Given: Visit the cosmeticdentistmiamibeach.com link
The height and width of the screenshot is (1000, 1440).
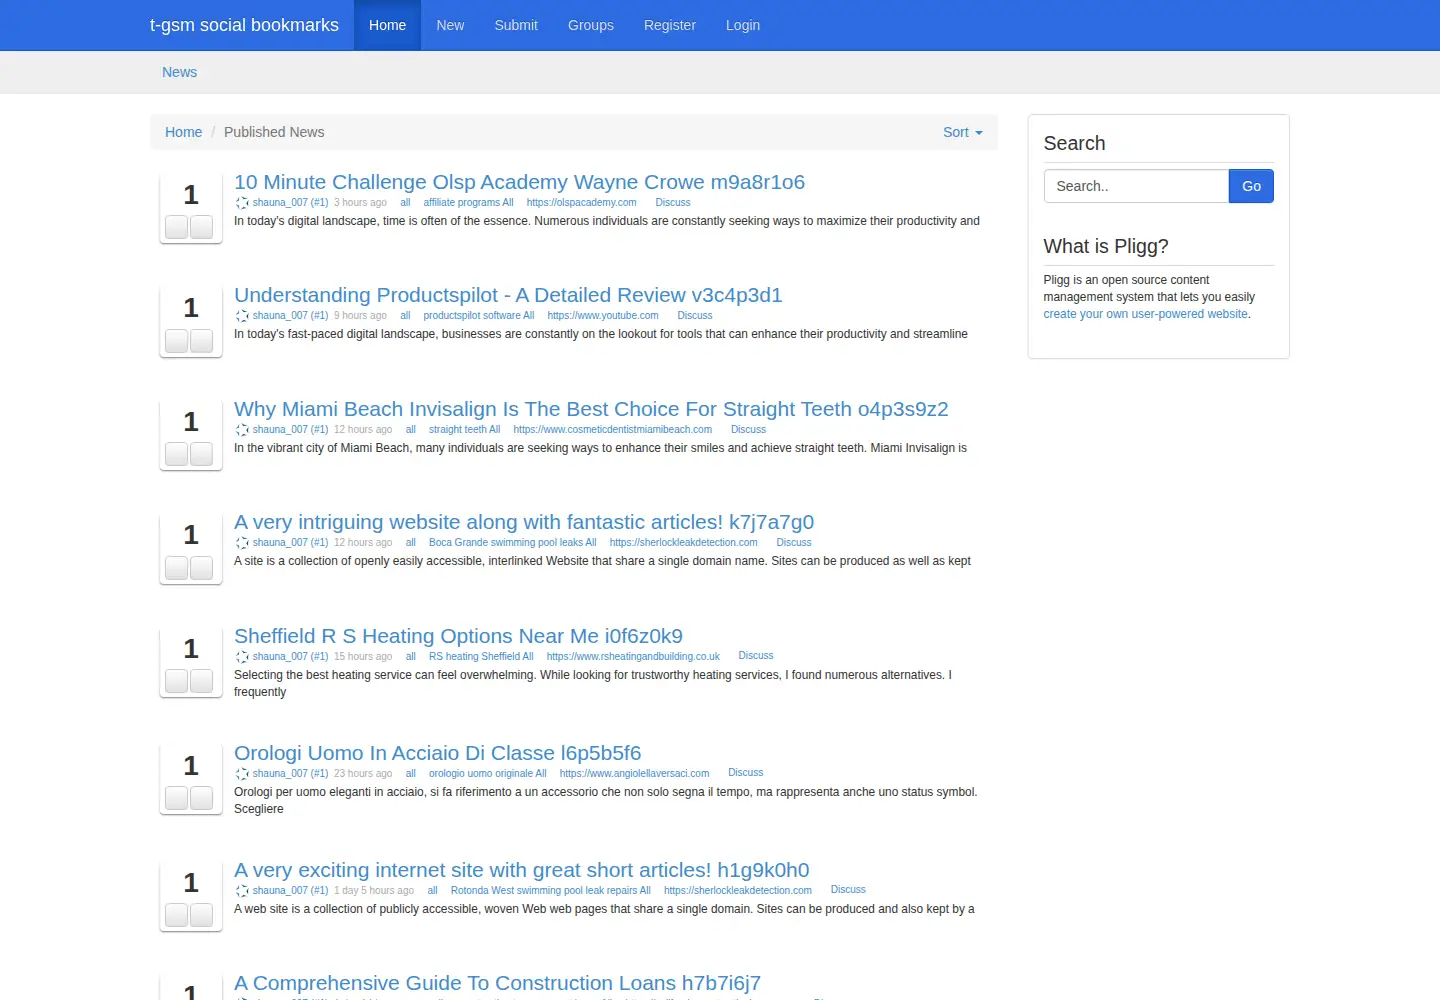Looking at the screenshot, I should 613,429.
